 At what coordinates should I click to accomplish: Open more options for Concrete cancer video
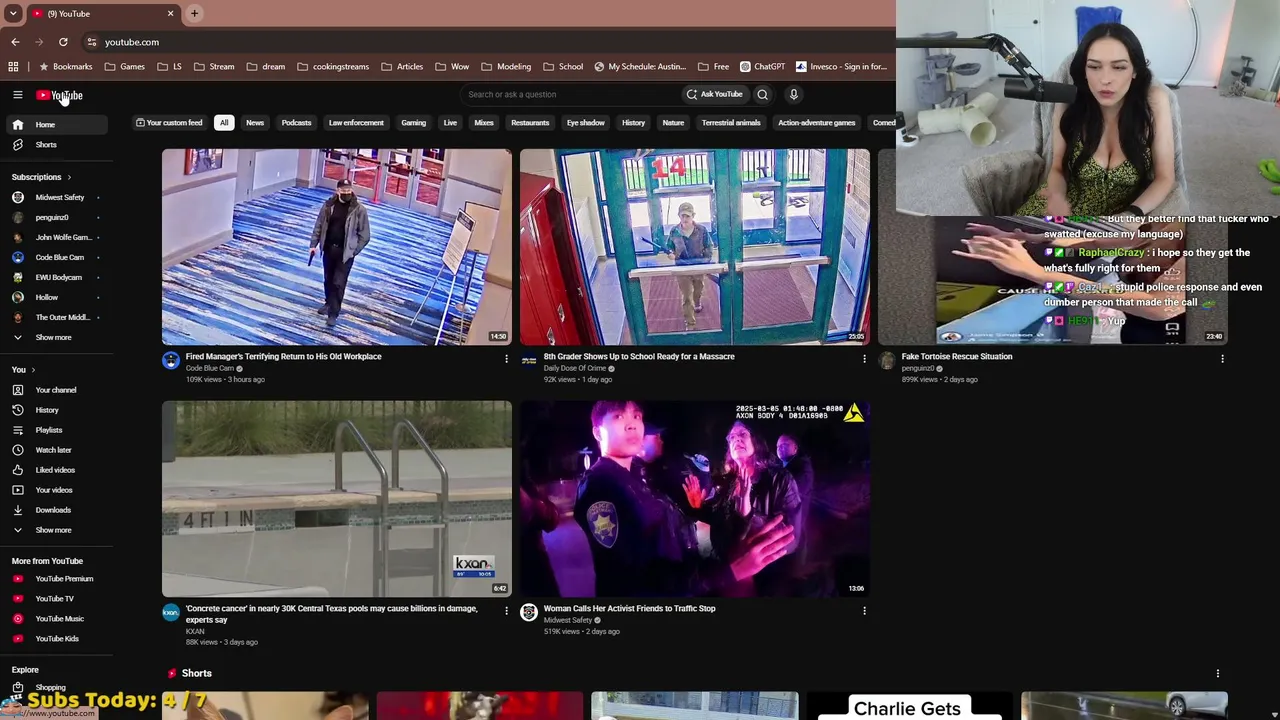506,610
